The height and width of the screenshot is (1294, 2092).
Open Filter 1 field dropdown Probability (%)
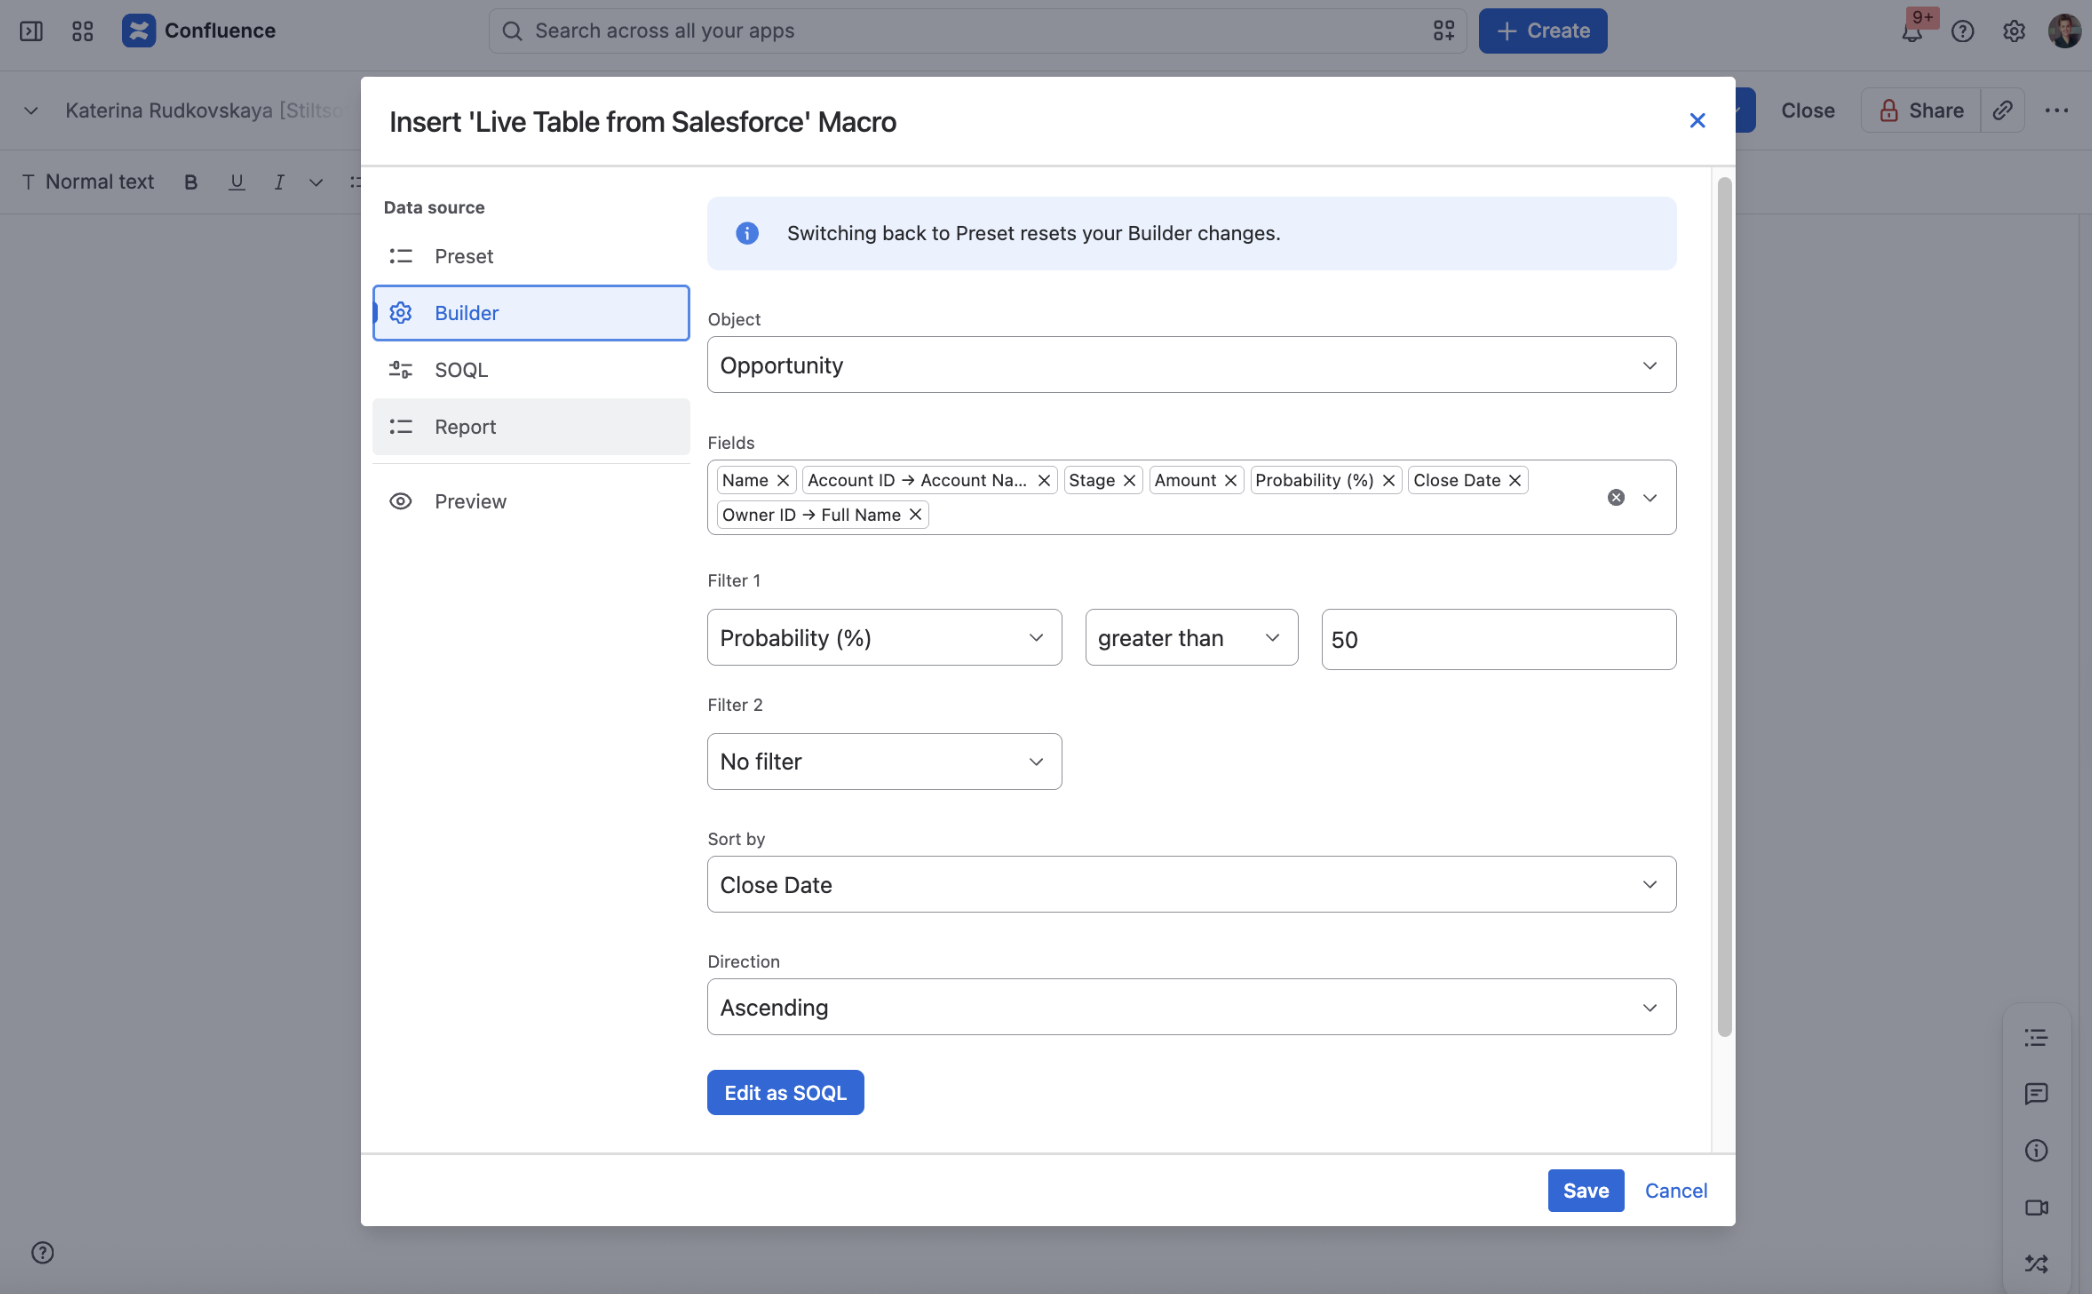(884, 638)
